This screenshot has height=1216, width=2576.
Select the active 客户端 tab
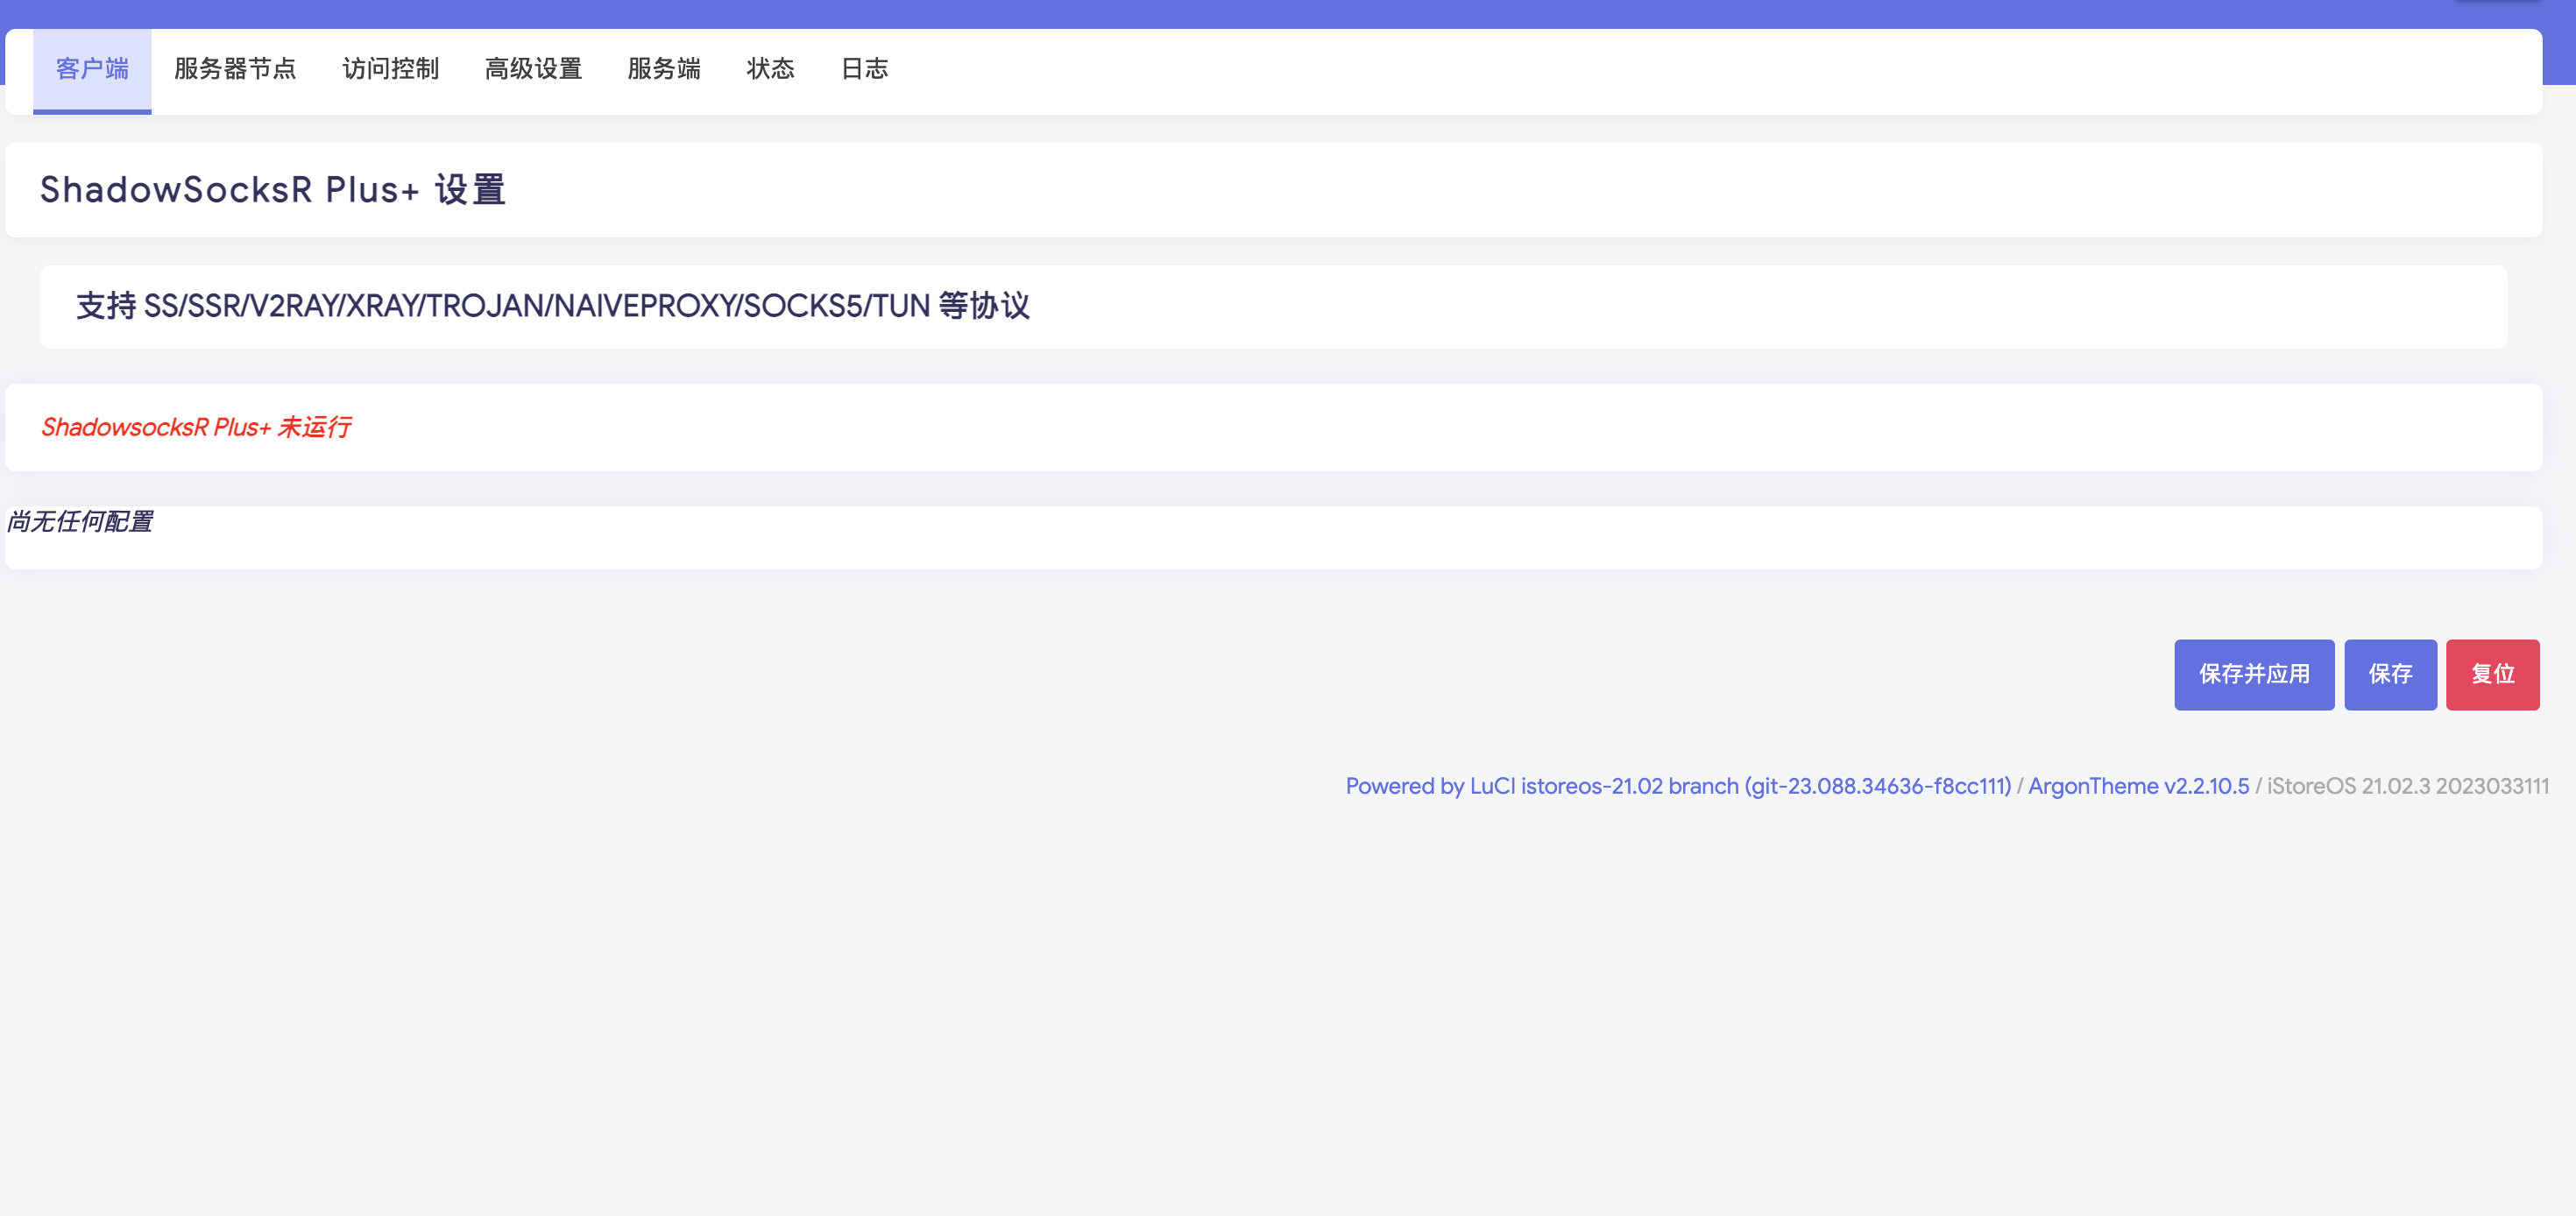click(x=91, y=69)
